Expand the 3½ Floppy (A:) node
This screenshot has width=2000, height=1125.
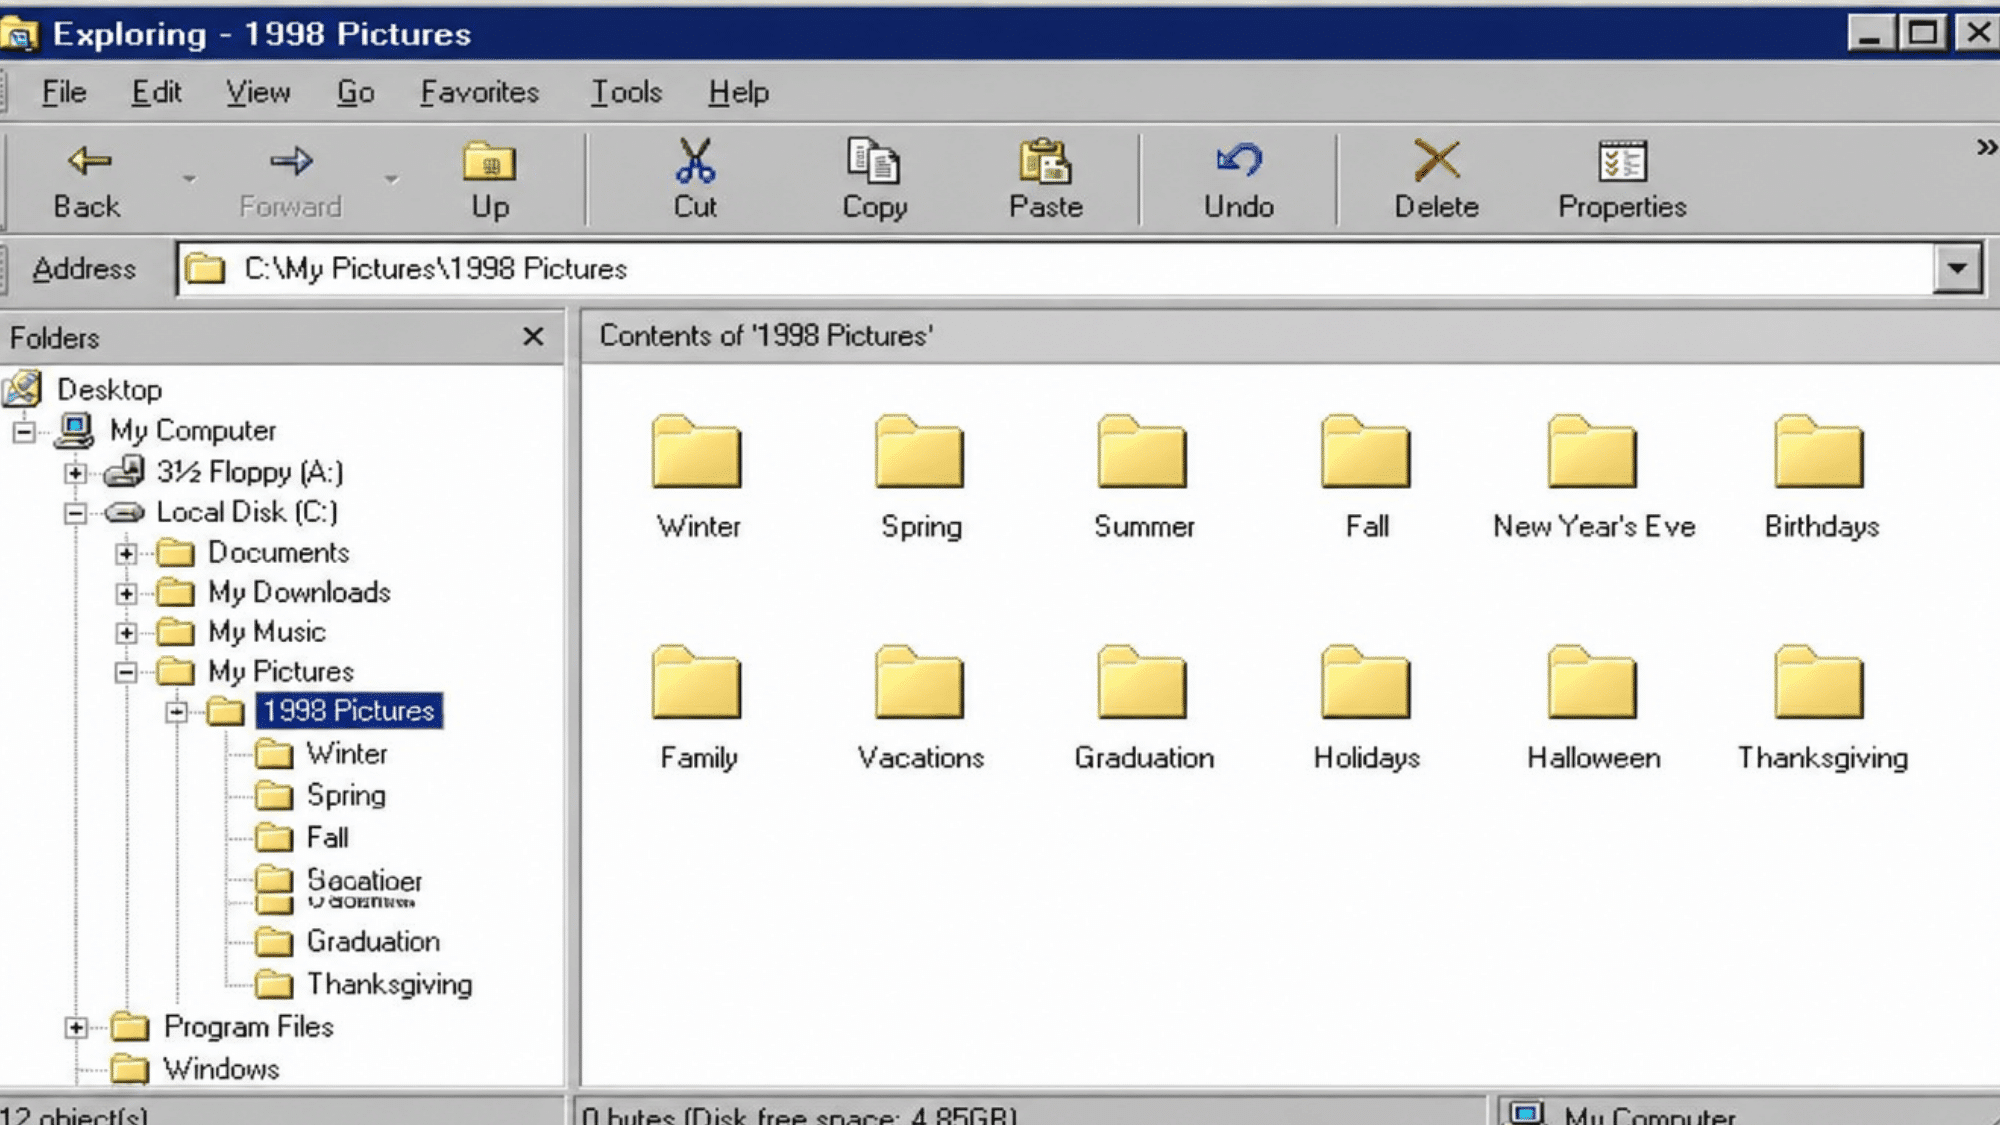pyautogui.click(x=76, y=472)
